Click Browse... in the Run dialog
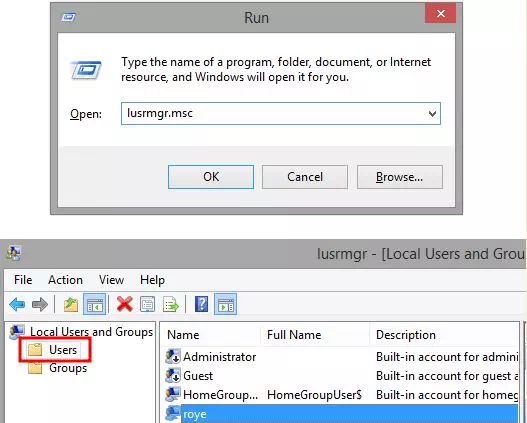 [400, 177]
